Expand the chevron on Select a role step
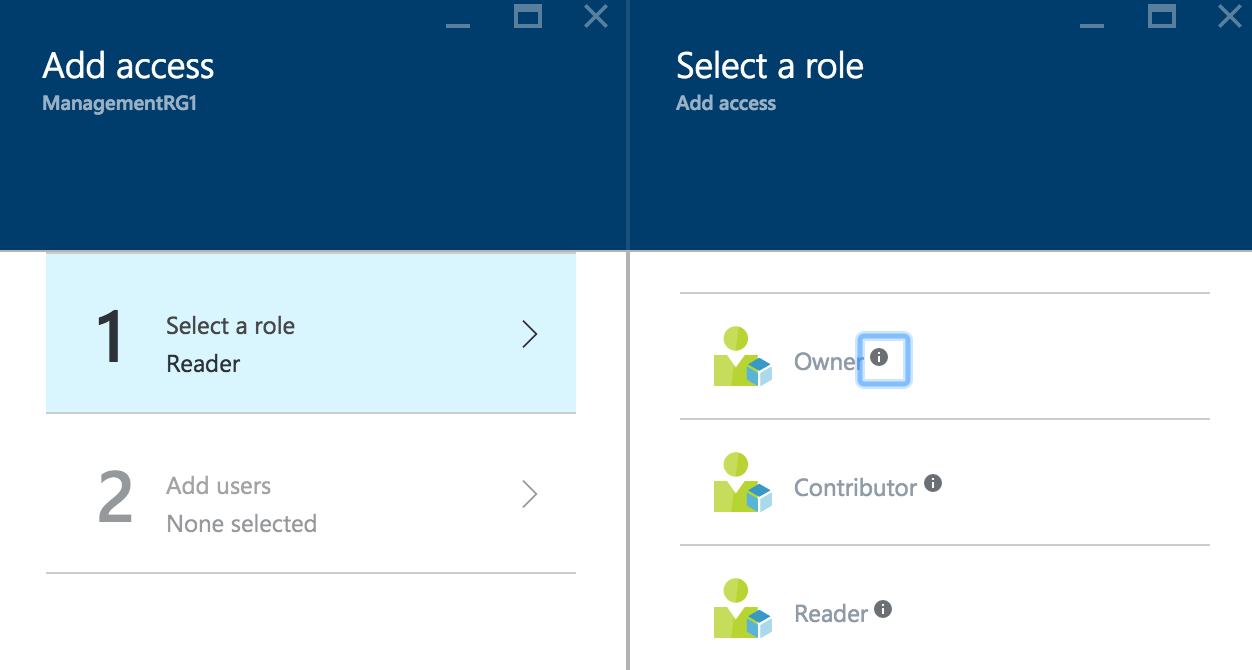The height and width of the screenshot is (670, 1252). tap(530, 335)
